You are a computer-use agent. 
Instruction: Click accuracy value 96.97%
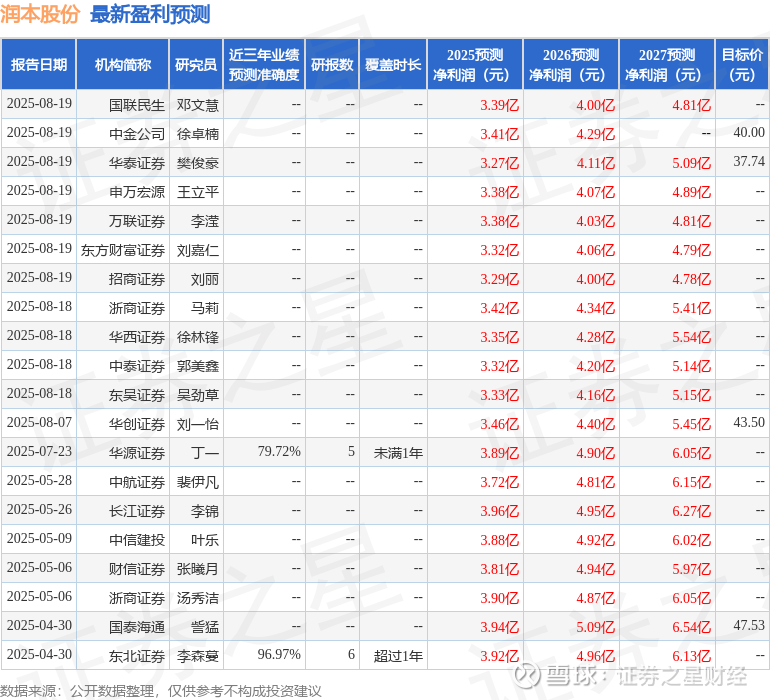point(279,654)
